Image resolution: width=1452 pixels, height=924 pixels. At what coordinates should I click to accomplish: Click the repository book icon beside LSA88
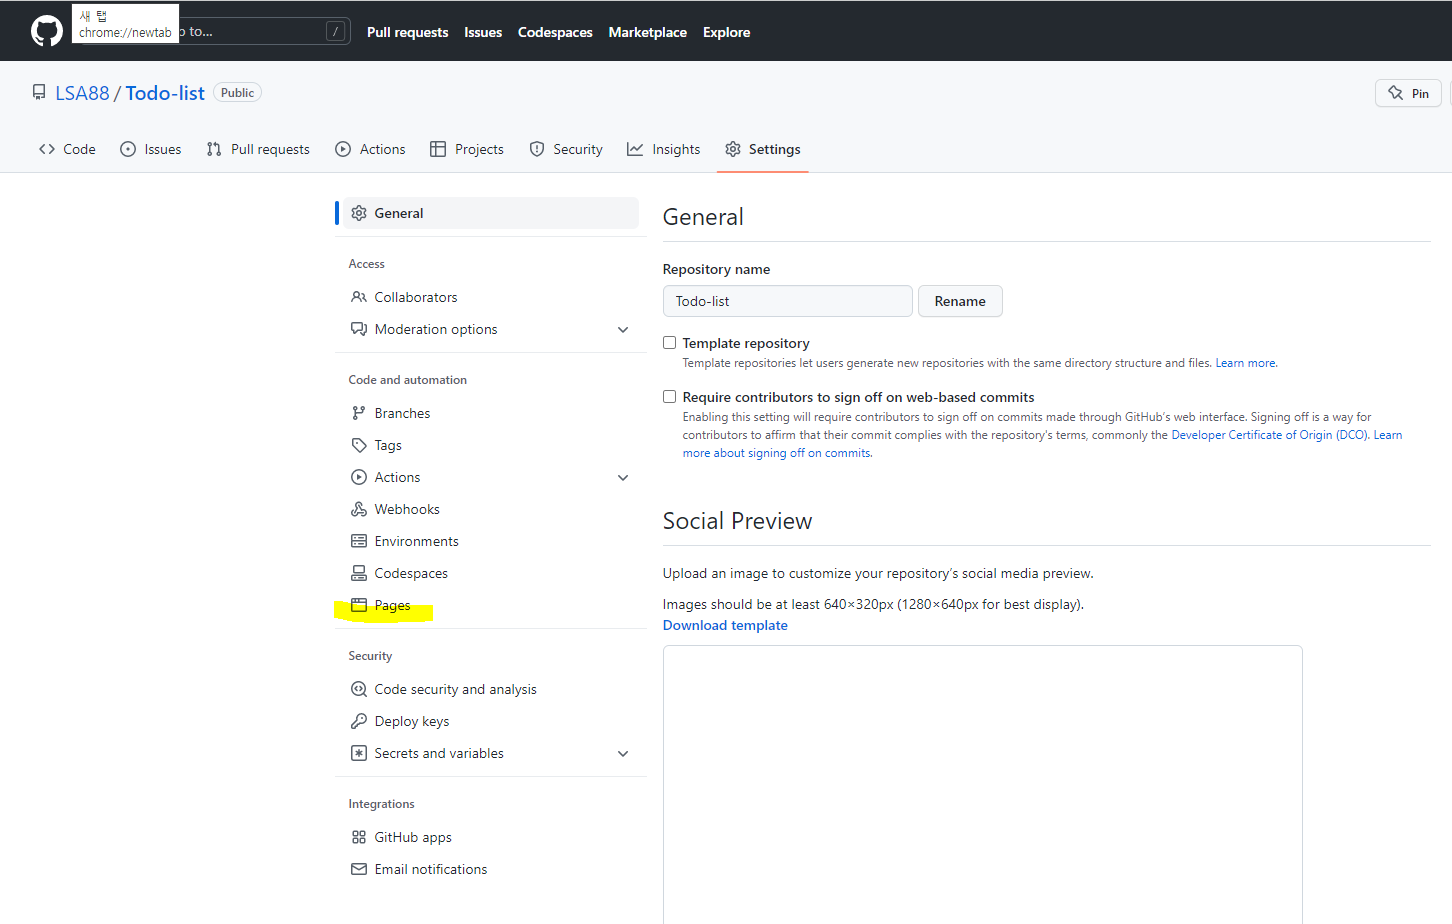39,92
